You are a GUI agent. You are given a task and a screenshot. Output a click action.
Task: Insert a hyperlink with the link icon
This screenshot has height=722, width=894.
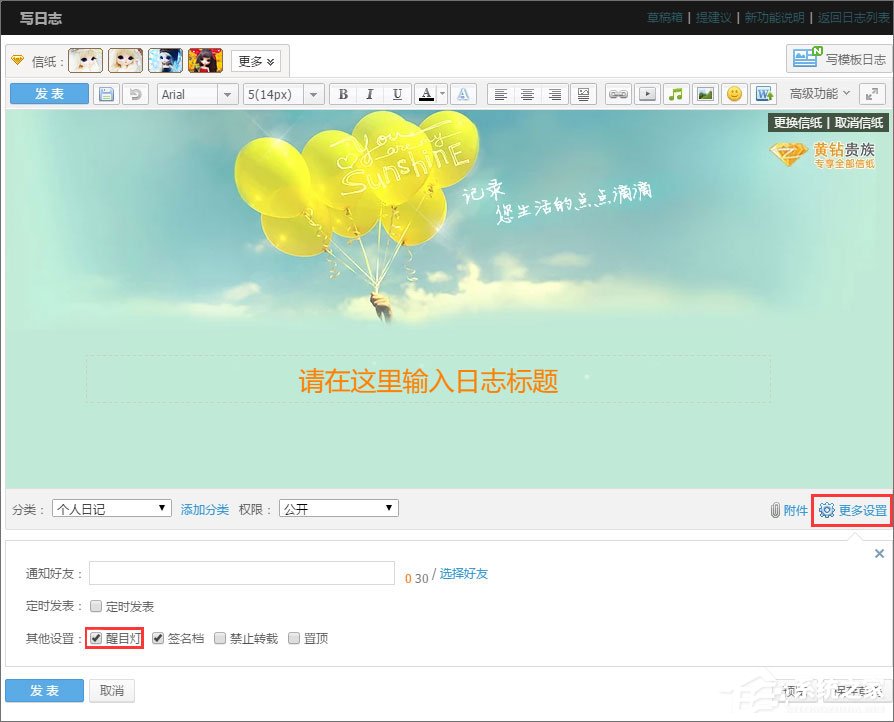(x=618, y=94)
